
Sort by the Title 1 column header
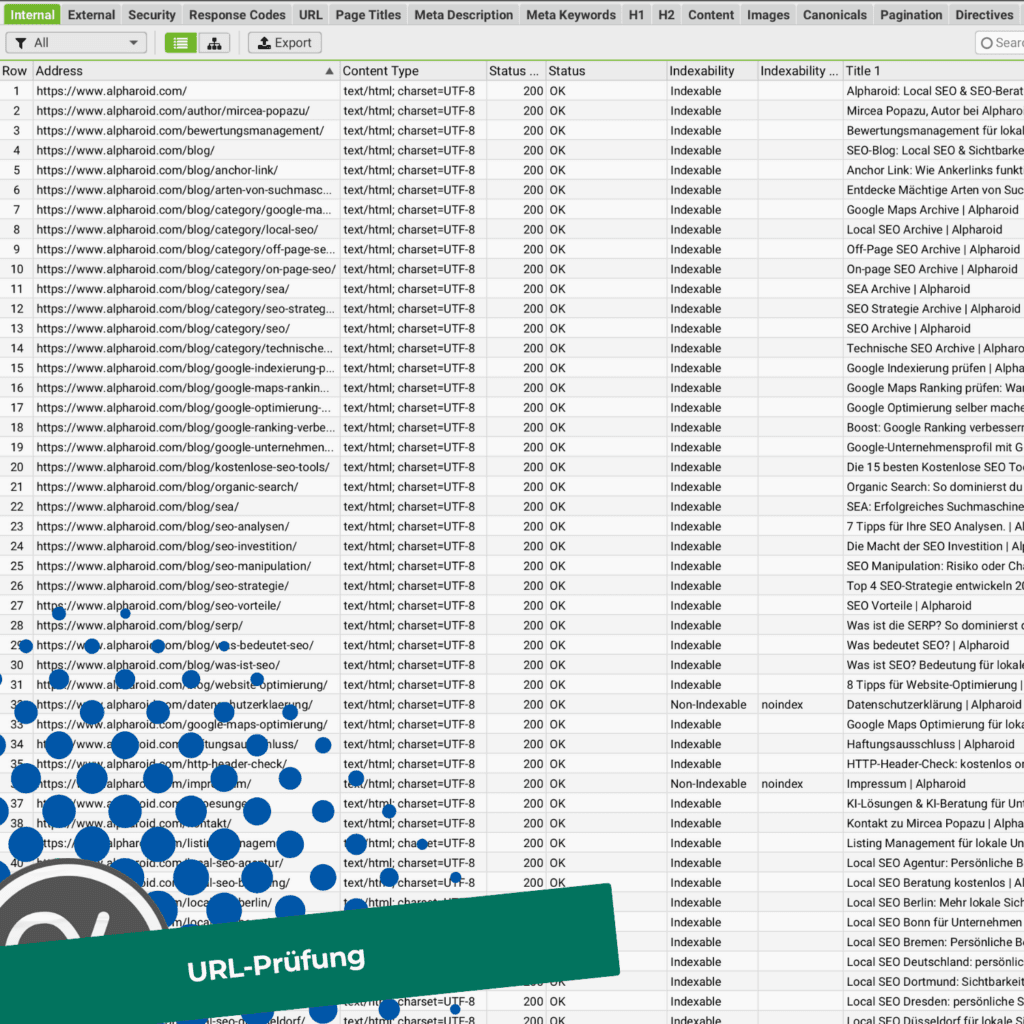coord(934,71)
